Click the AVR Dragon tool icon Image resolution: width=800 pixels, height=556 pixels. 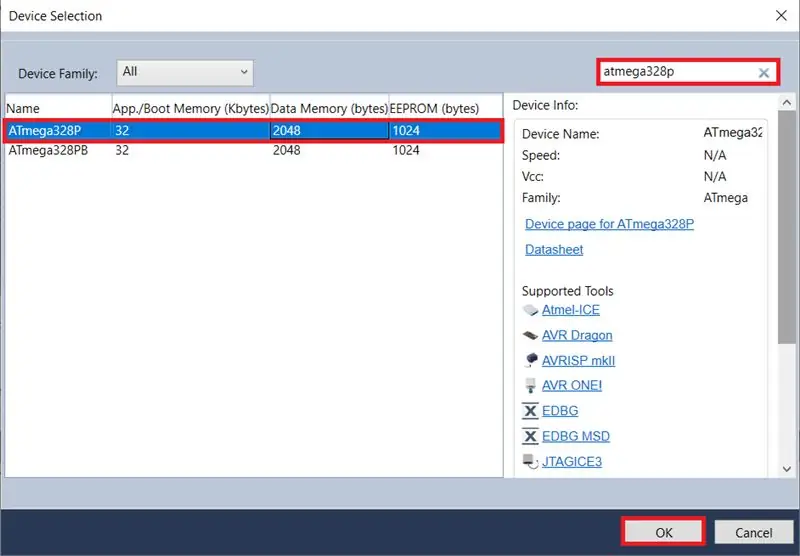coord(531,335)
